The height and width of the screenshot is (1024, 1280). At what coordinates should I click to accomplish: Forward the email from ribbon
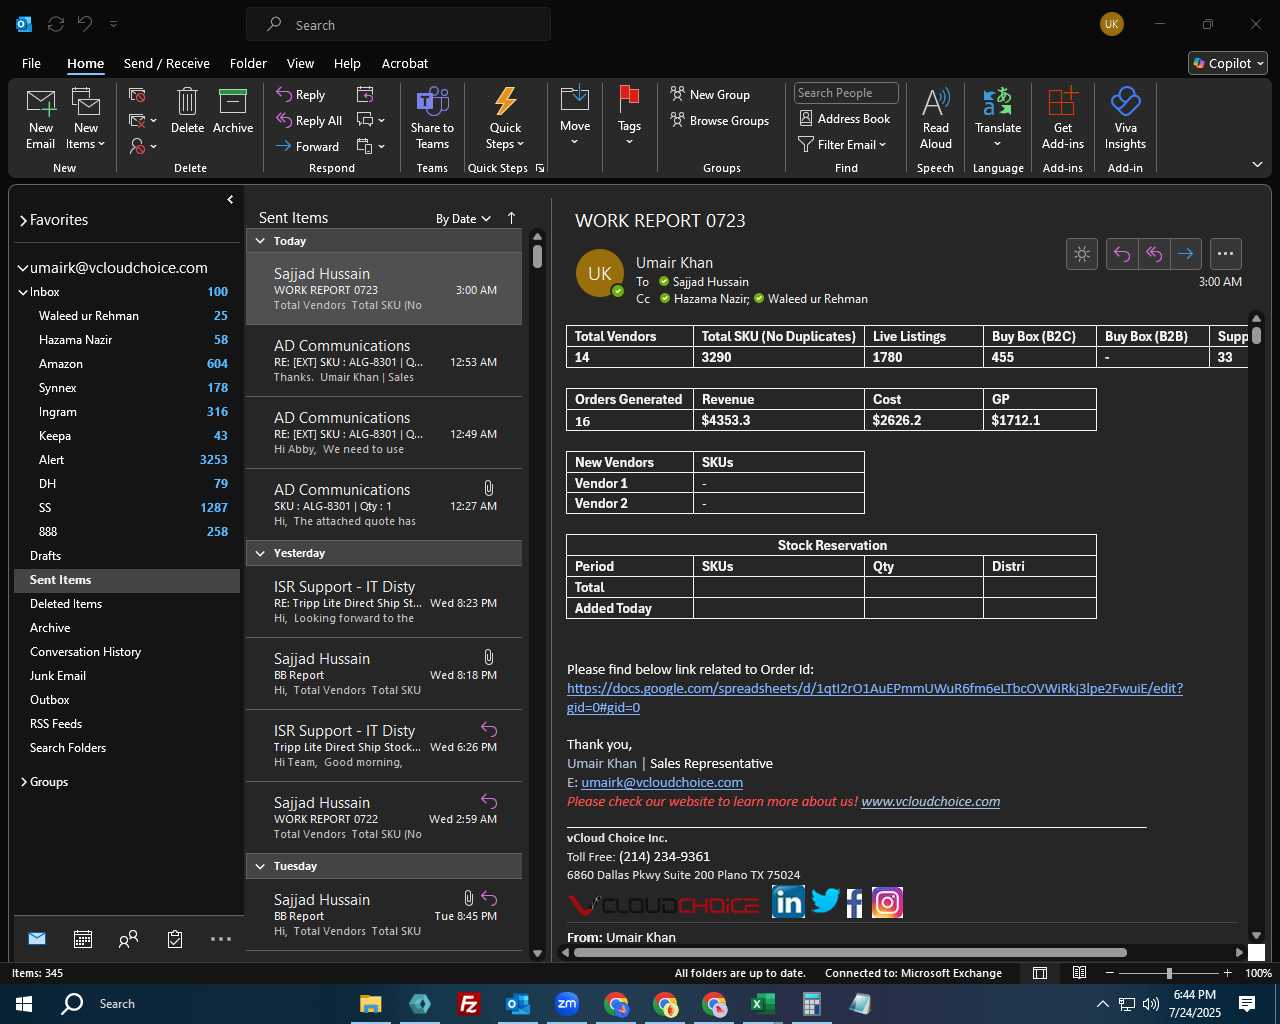pyautogui.click(x=308, y=147)
